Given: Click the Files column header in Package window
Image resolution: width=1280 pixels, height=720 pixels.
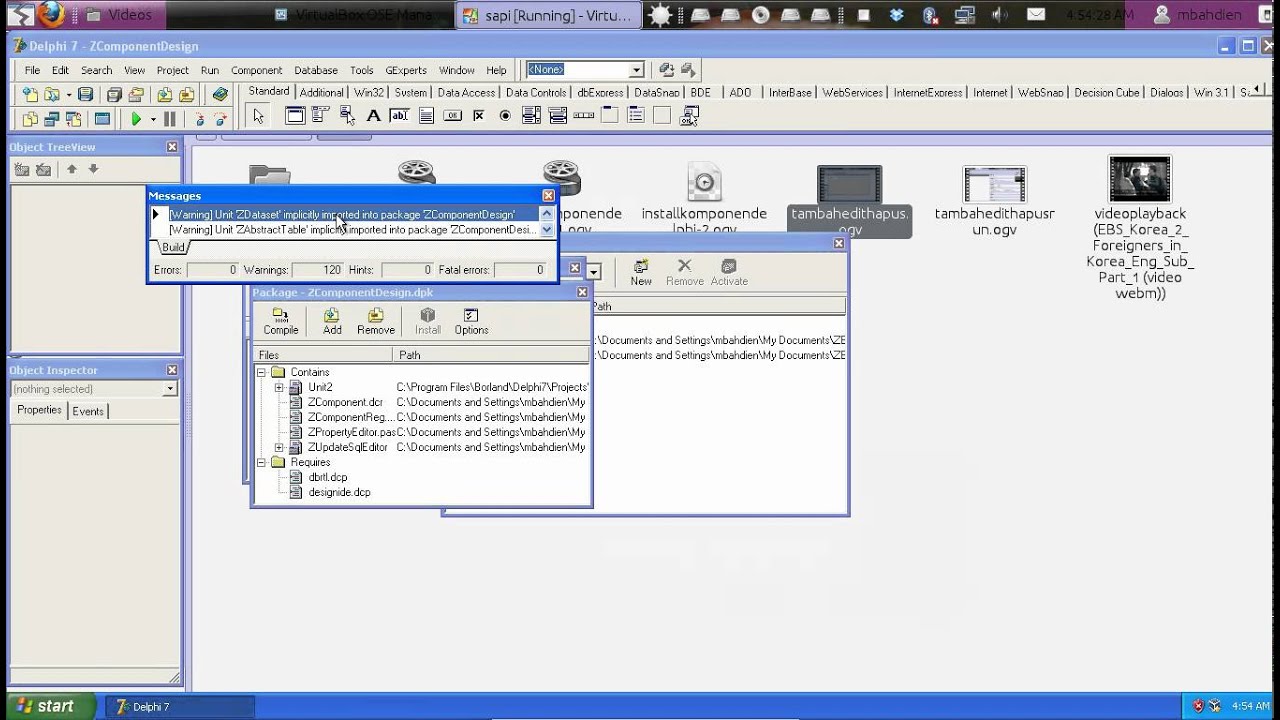Looking at the screenshot, I should coord(325,355).
